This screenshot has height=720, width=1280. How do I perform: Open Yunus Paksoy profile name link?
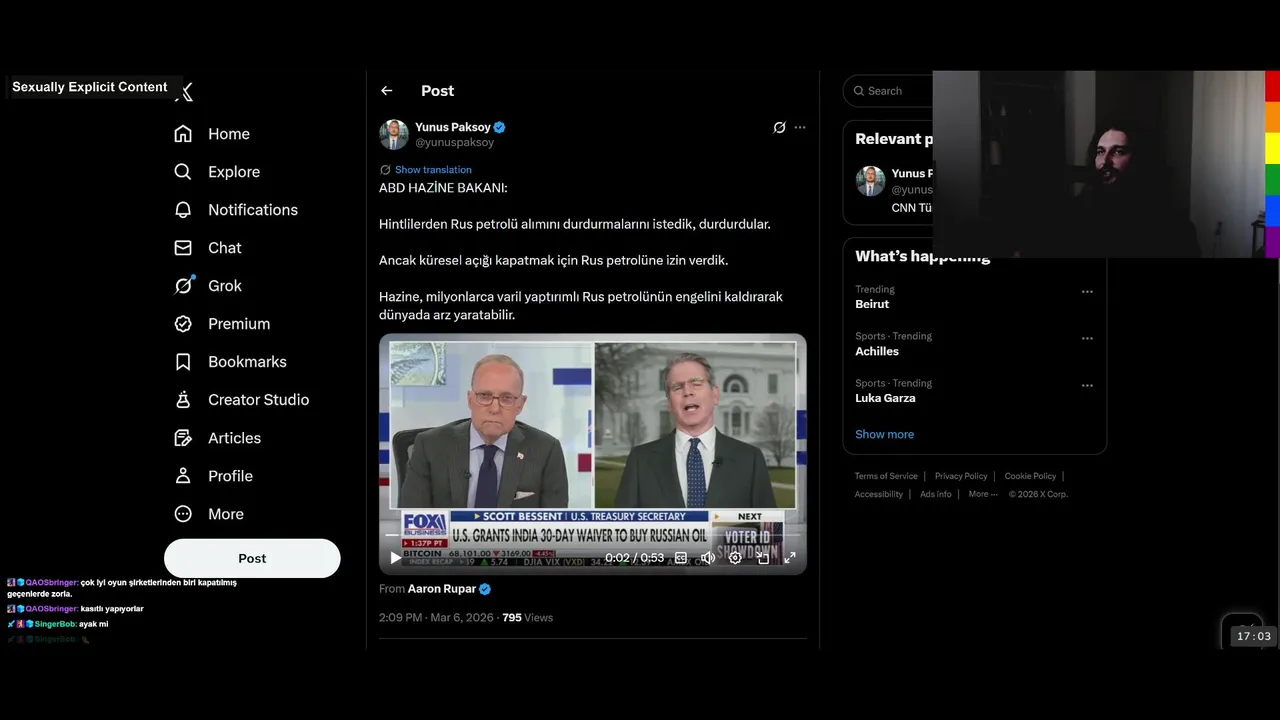click(453, 127)
